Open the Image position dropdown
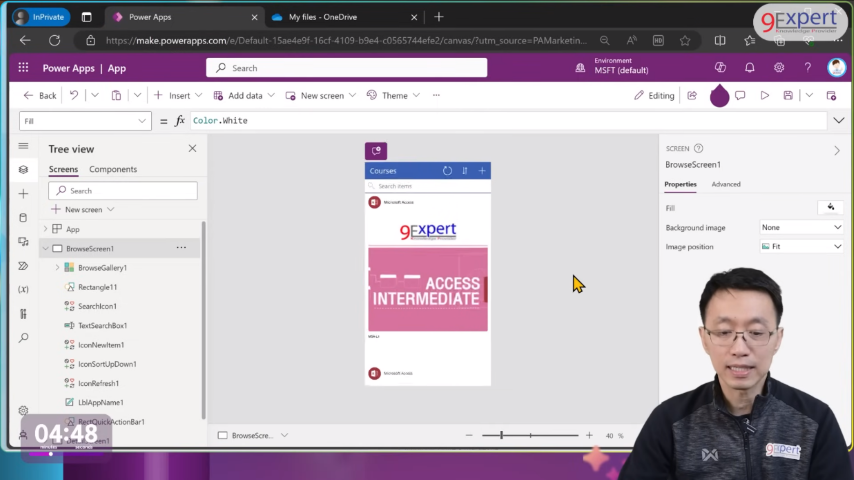 [x=800, y=246]
